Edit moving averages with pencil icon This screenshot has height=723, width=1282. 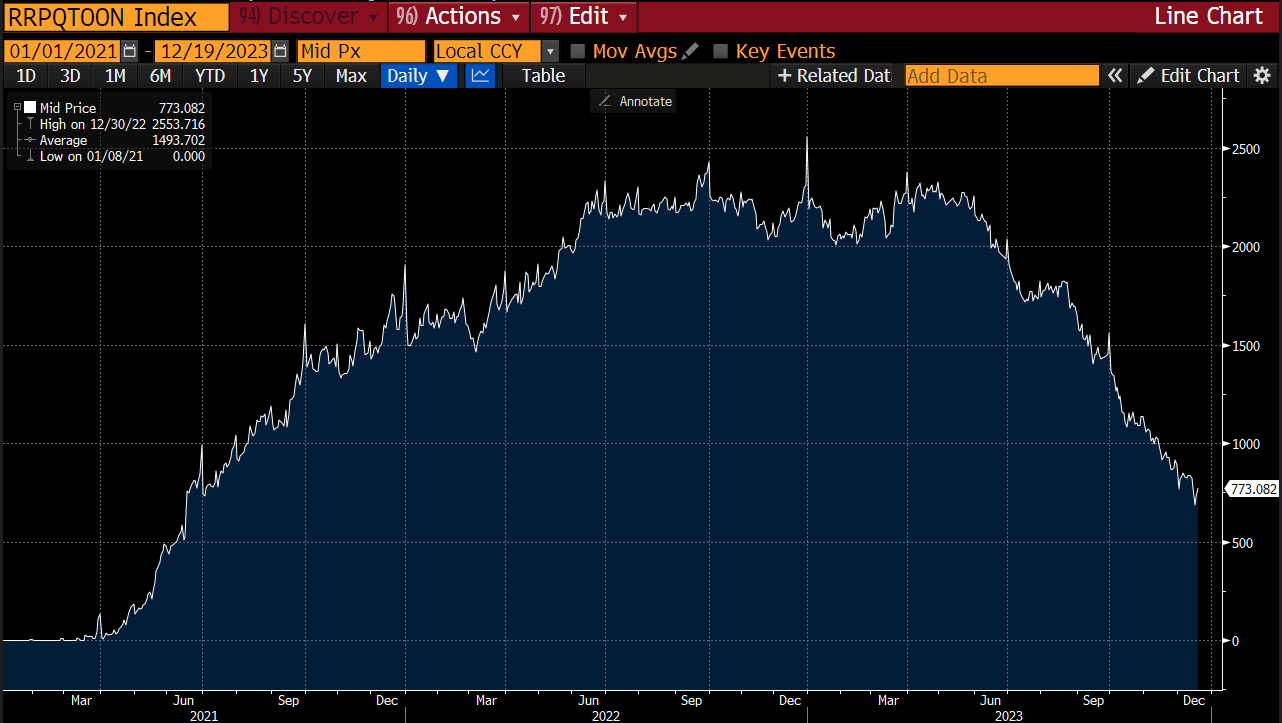pyautogui.click(x=690, y=51)
